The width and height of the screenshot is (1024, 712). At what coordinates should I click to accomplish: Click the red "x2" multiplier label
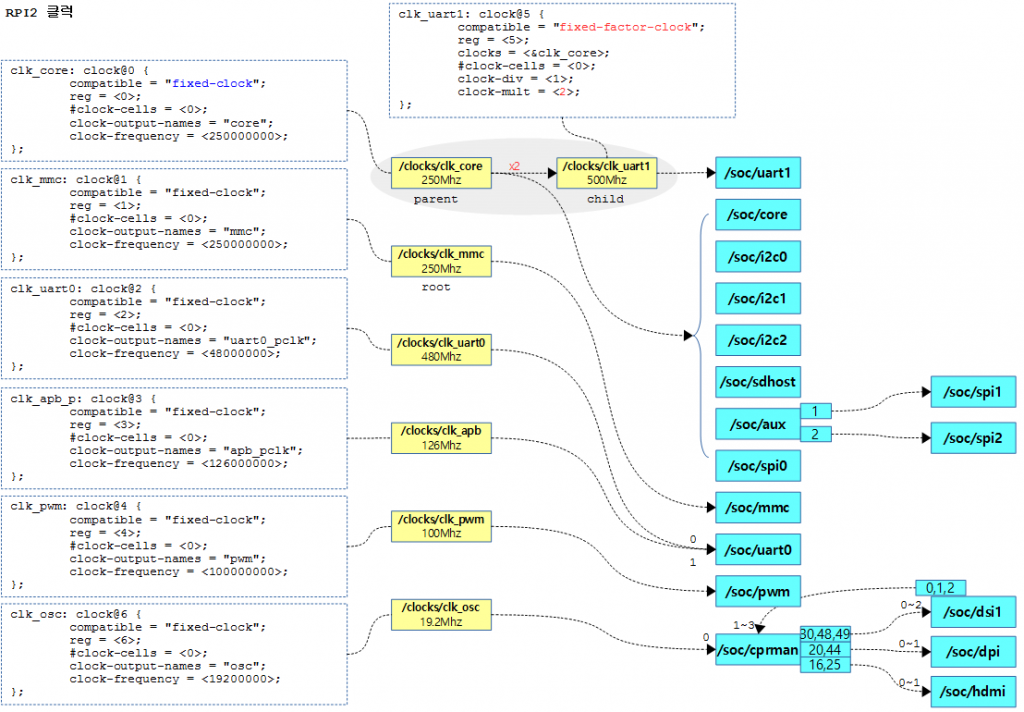(x=515, y=167)
